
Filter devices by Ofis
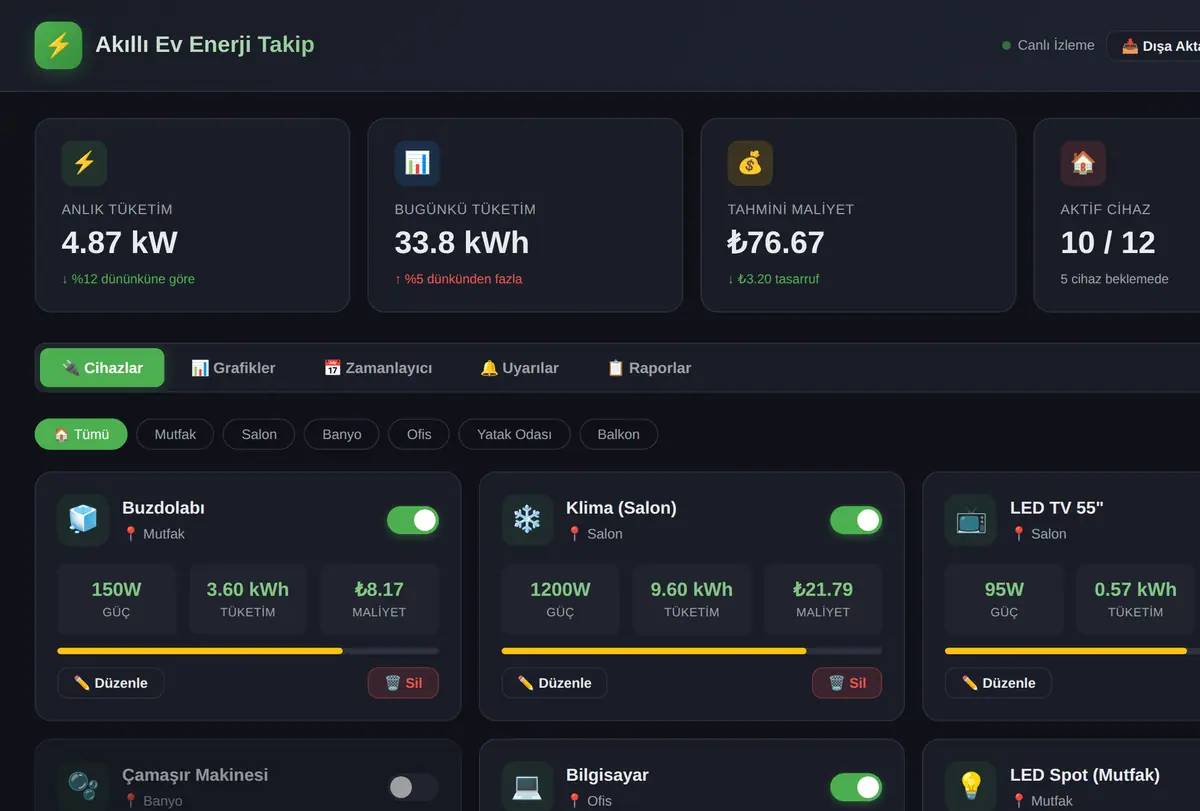(x=419, y=434)
